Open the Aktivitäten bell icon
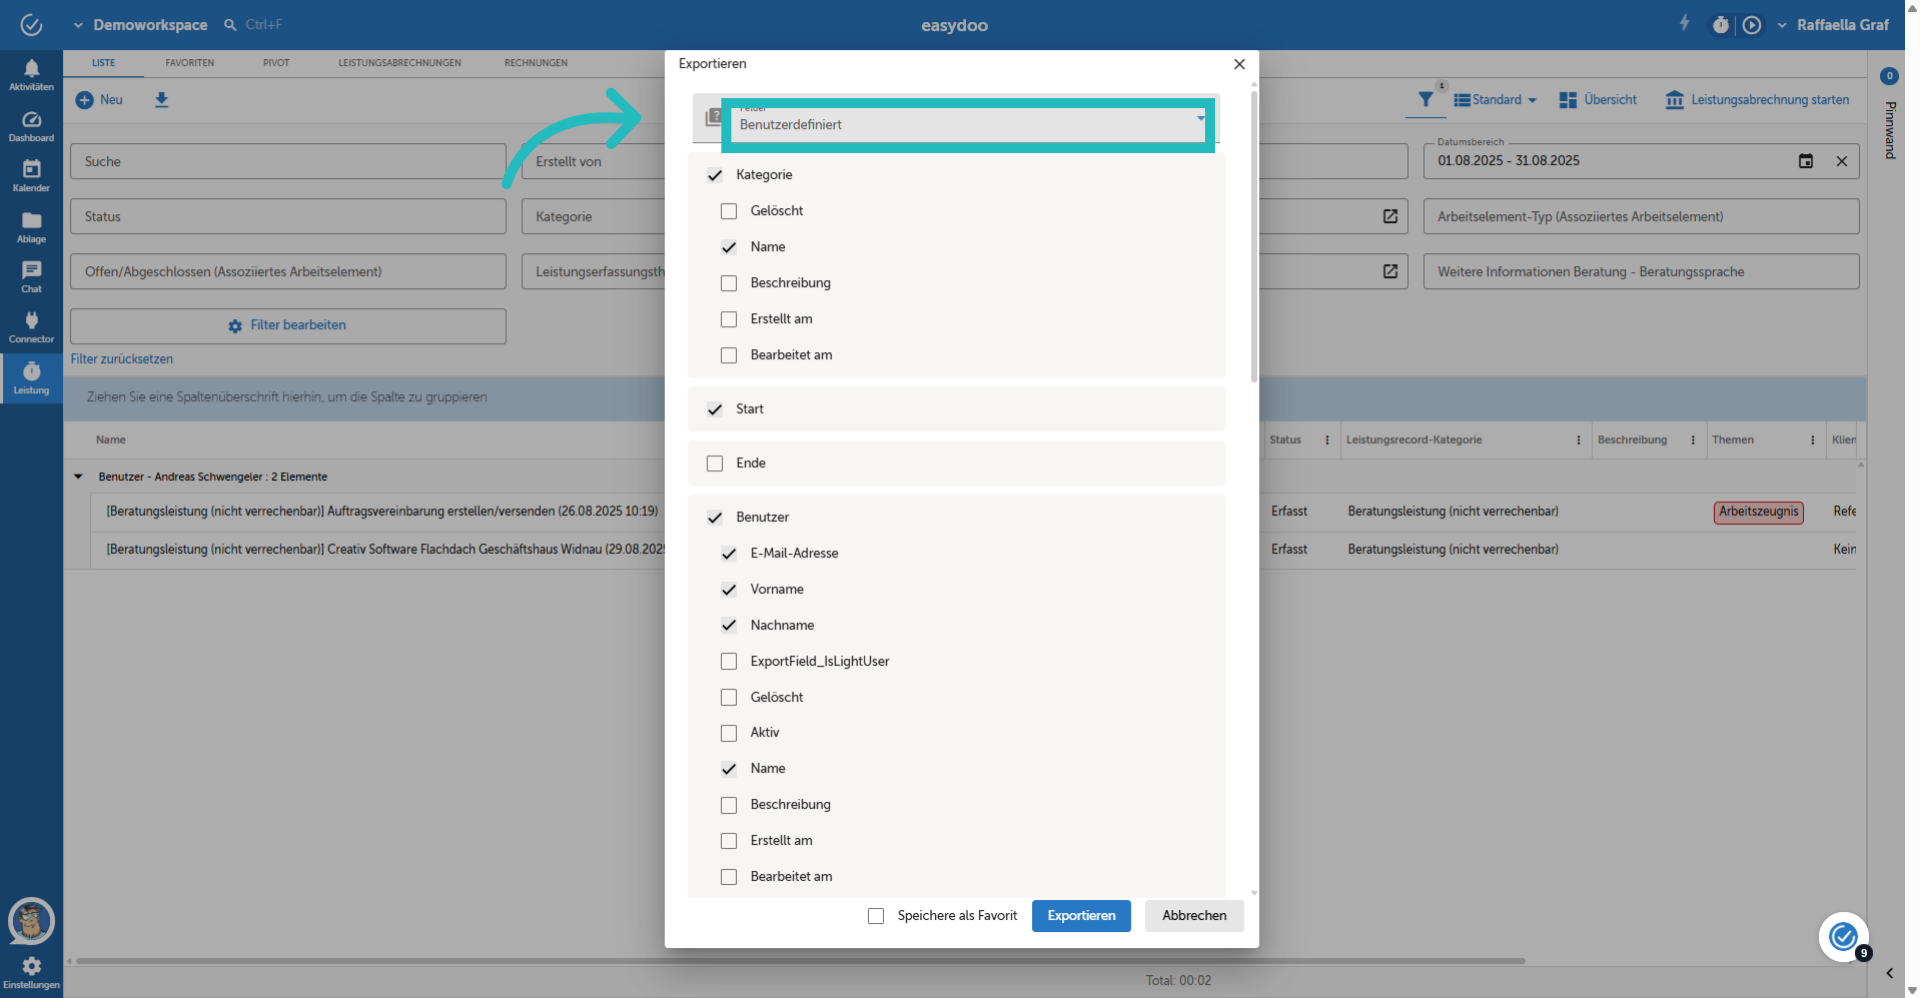 pyautogui.click(x=31, y=69)
